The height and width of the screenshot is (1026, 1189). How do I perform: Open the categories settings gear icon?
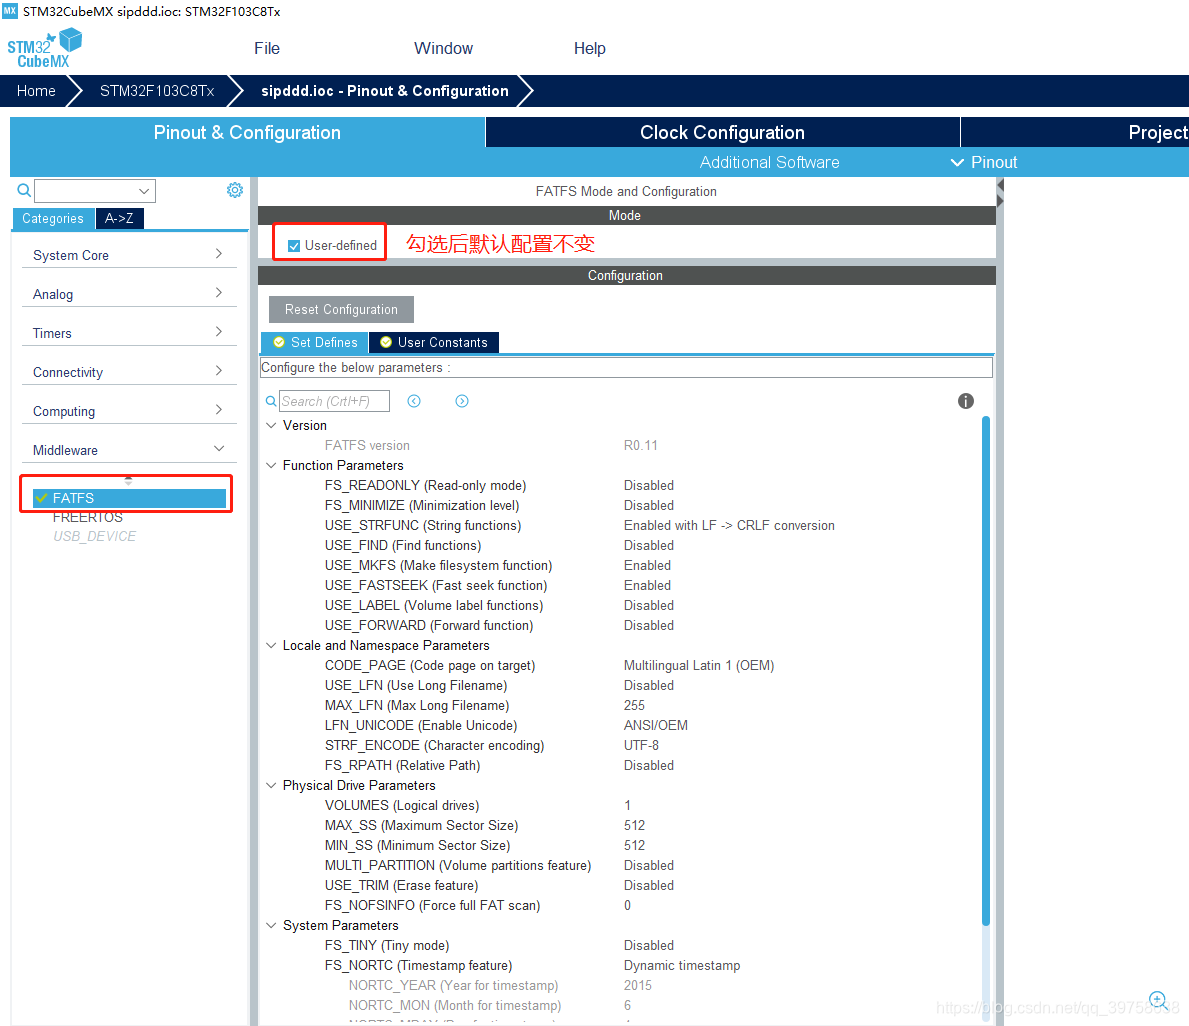pos(235,190)
